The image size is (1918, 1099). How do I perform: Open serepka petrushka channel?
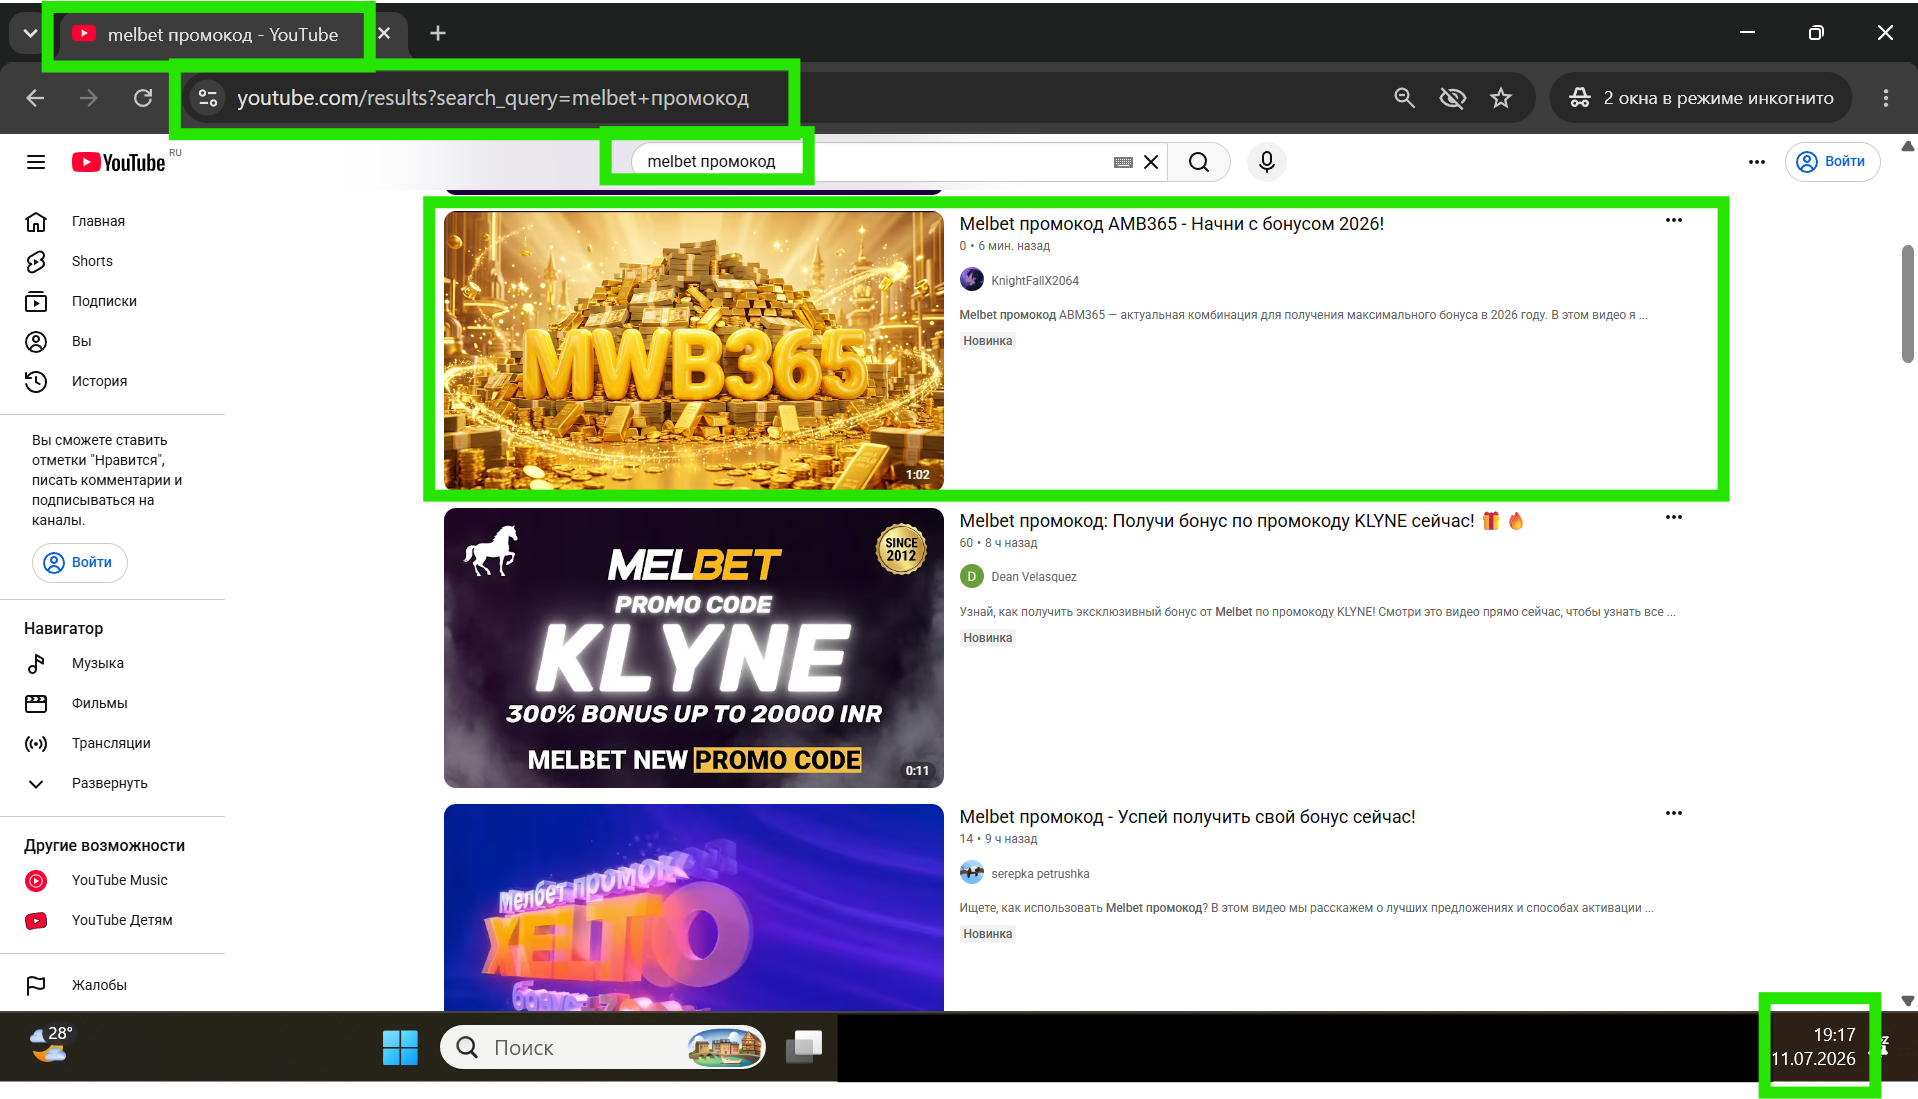[1040, 874]
